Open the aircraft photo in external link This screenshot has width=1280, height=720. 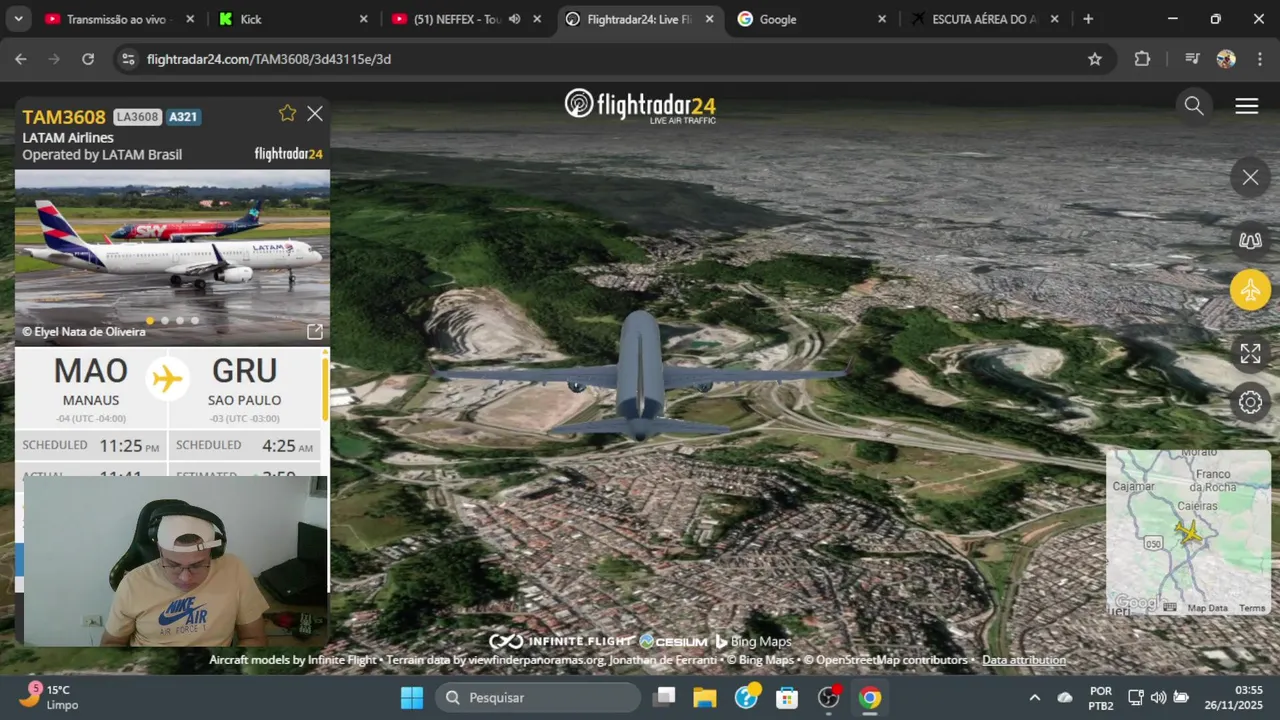tap(314, 331)
